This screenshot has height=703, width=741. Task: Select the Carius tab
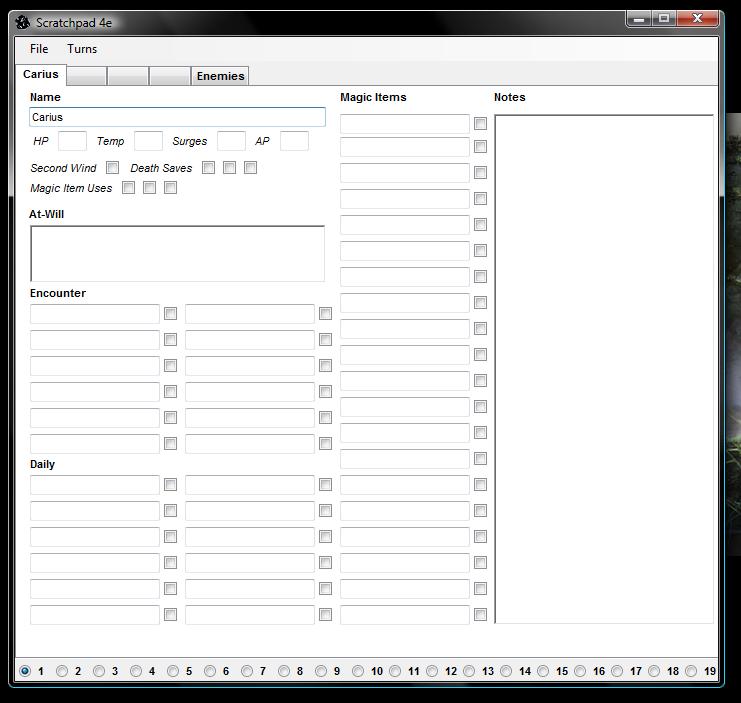[41, 75]
